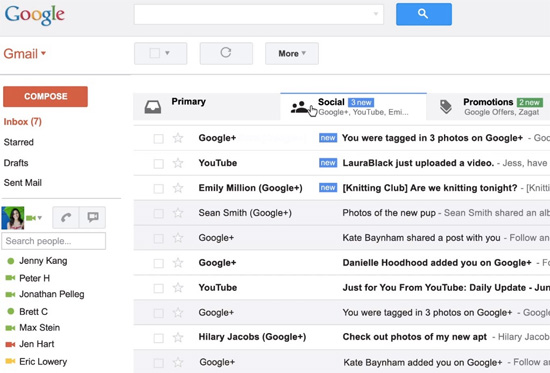Click the Social tab people icon
550x373 pixels.
[299, 107]
